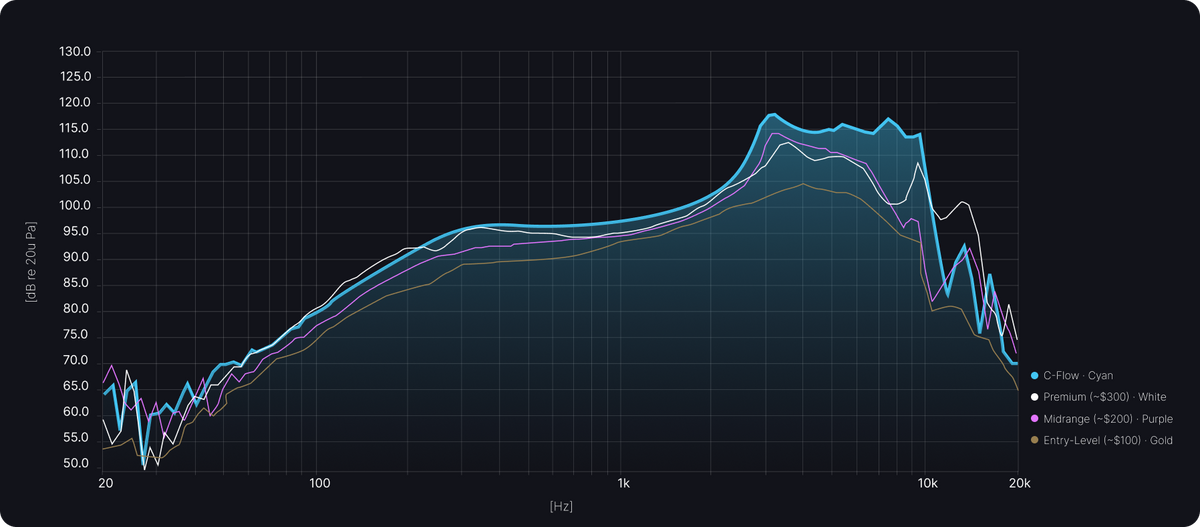Click the 130.0 y-axis value

[75, 51]
